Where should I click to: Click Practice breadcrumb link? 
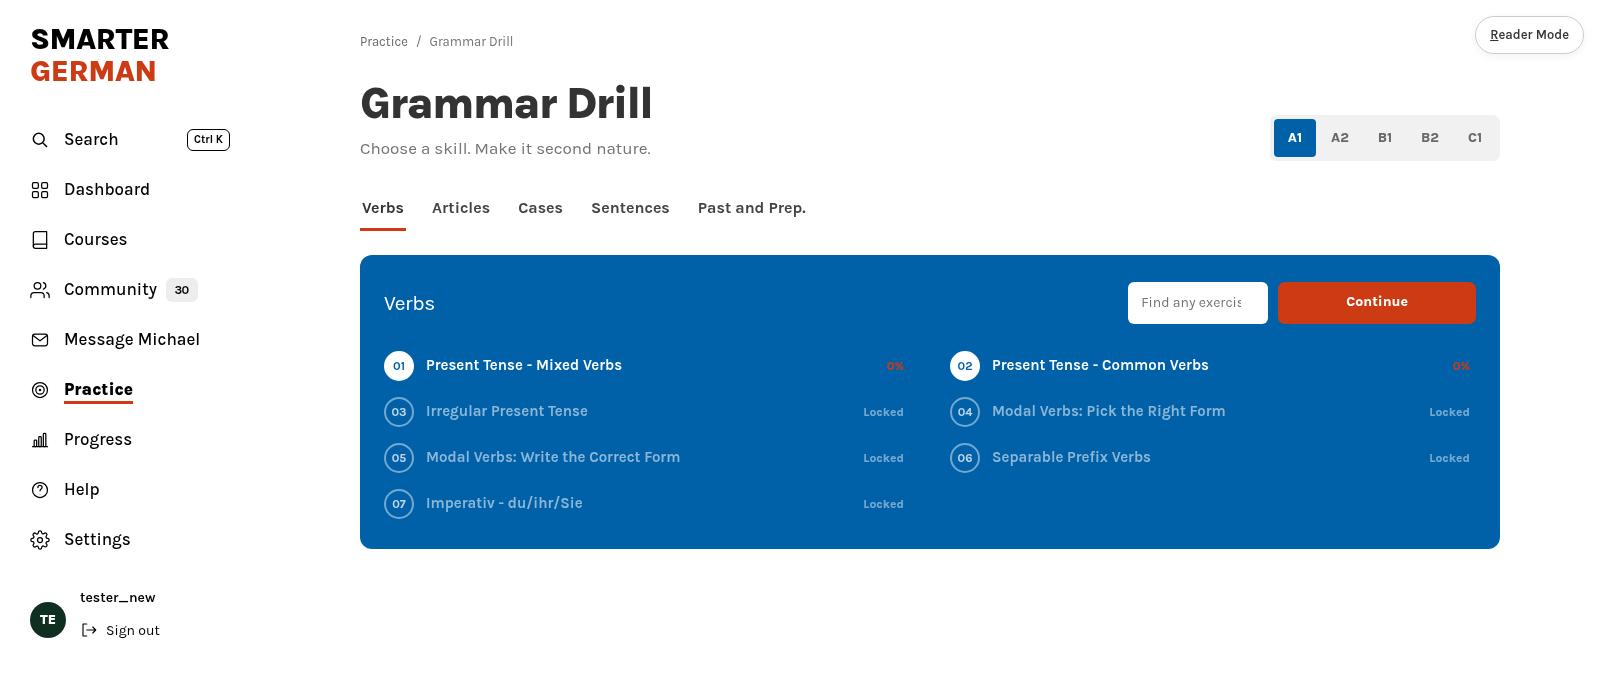tap(384, 42)
